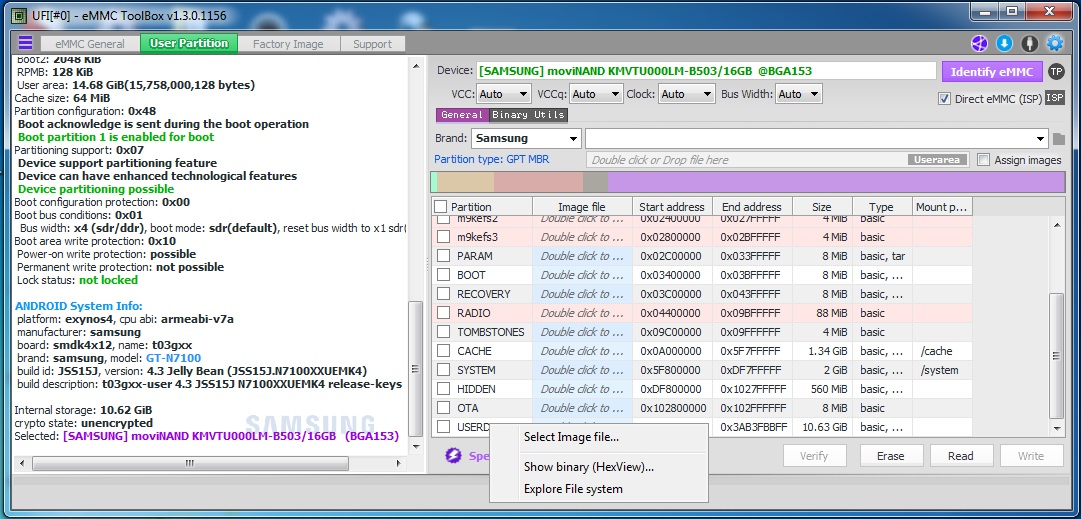Open the Brand Samsung dropdown

pos(527,139)
